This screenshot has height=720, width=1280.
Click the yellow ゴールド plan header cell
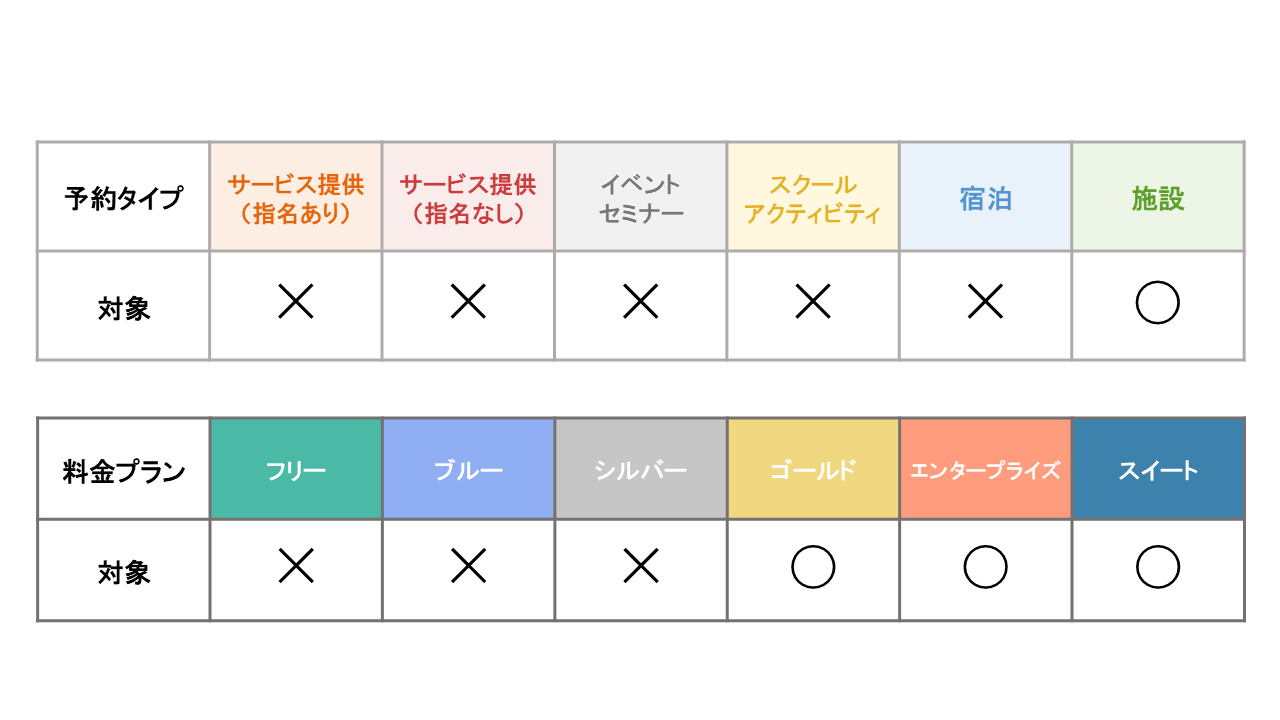(813, 469)
